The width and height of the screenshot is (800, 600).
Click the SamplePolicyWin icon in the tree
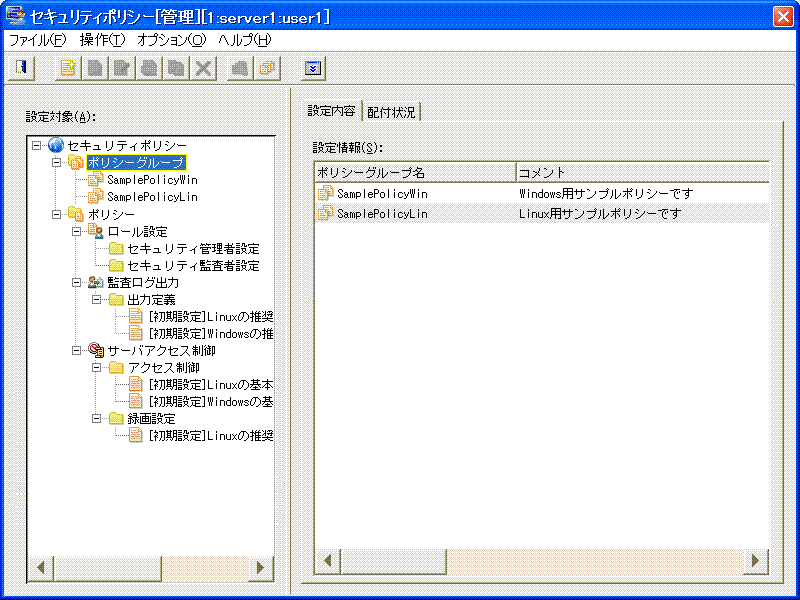click(x=95, y=180)
